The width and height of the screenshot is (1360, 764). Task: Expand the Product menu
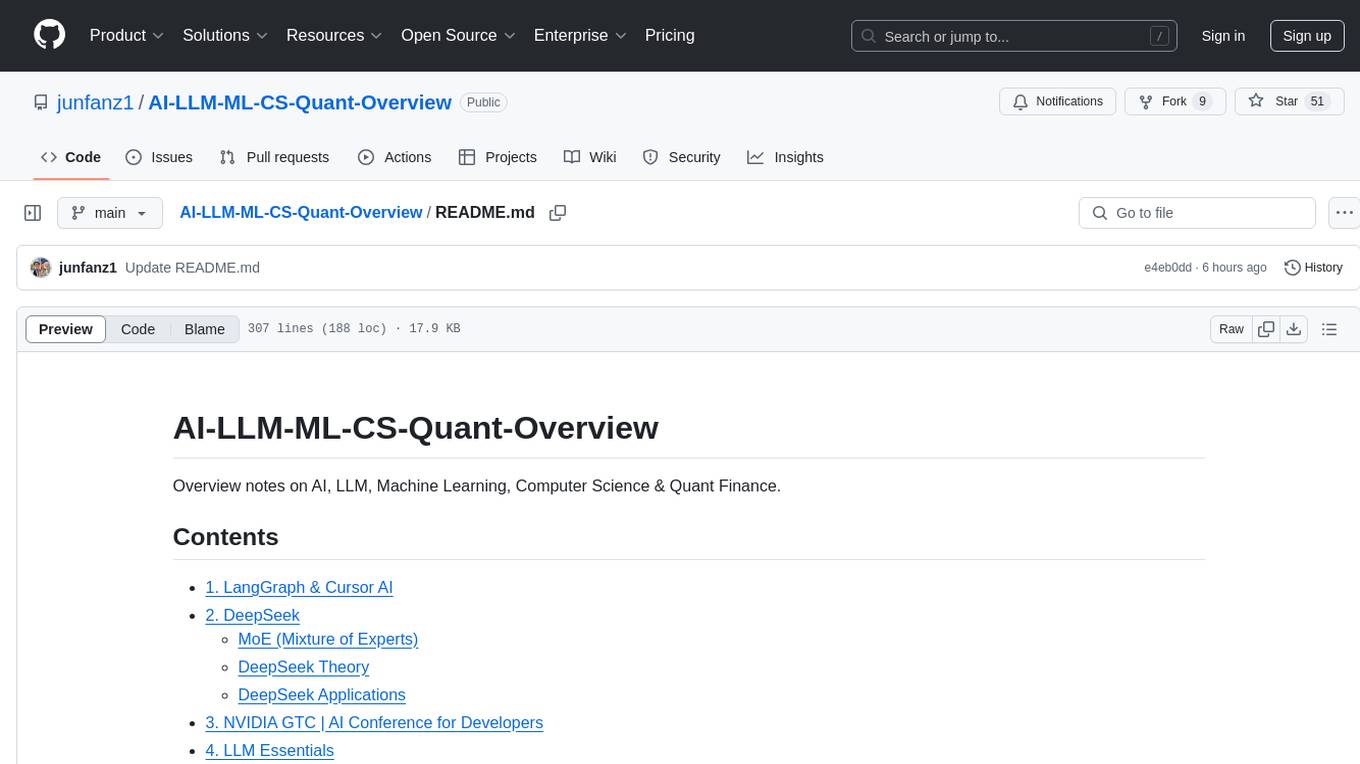(127, 35)
